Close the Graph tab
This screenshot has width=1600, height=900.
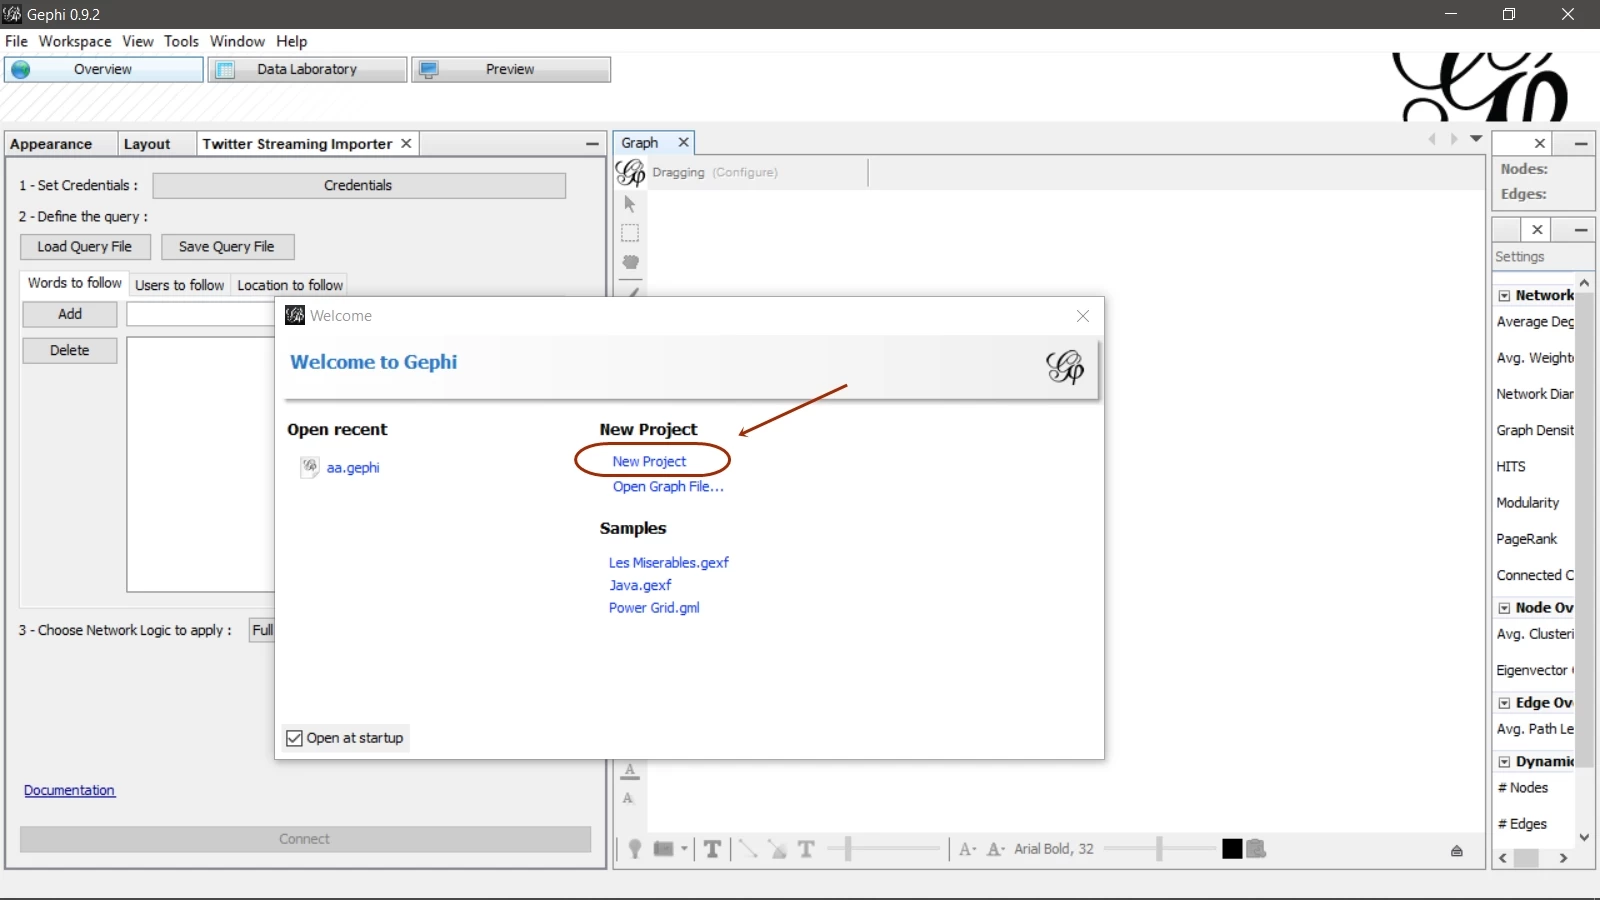(x=684, y=142)
